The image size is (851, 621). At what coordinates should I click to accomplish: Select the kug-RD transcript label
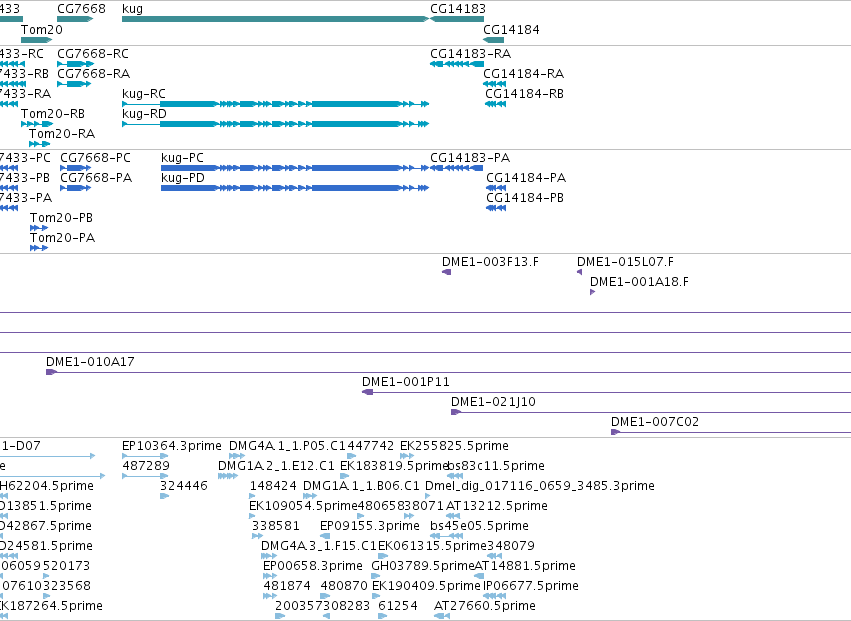click(144, 113)
